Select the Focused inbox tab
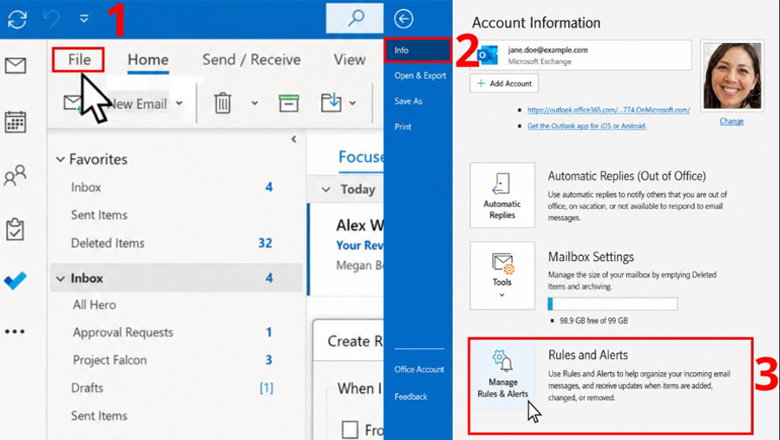The width and height of the screenshot is (780, 440). tap(361, 157)
